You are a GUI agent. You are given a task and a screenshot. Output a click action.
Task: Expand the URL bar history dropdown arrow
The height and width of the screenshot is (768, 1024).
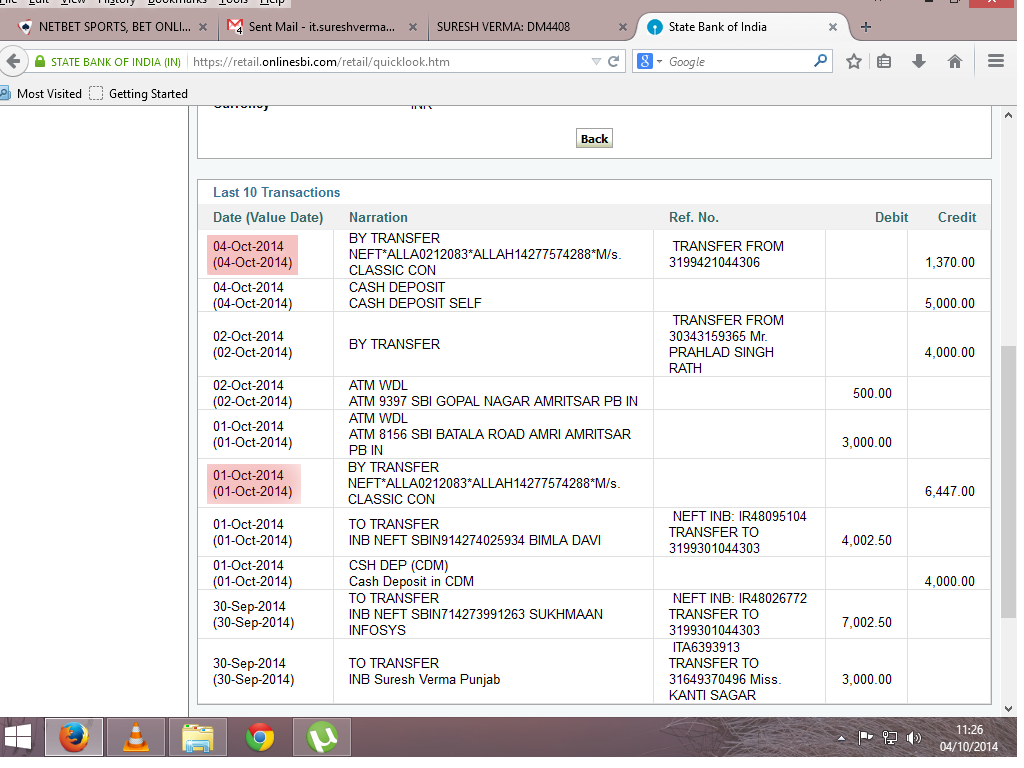pos(596,61)
